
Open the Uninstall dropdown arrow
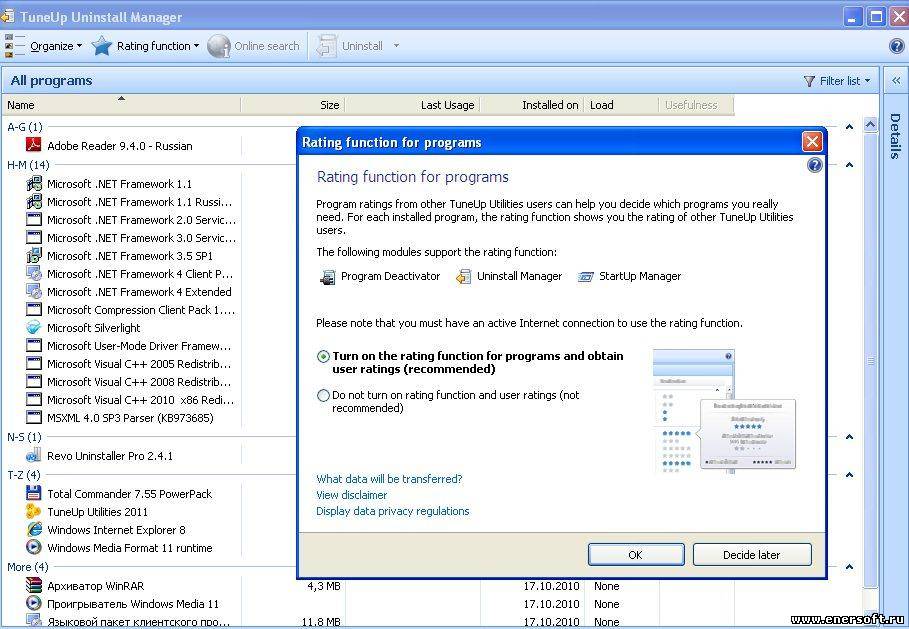point(397,46)
